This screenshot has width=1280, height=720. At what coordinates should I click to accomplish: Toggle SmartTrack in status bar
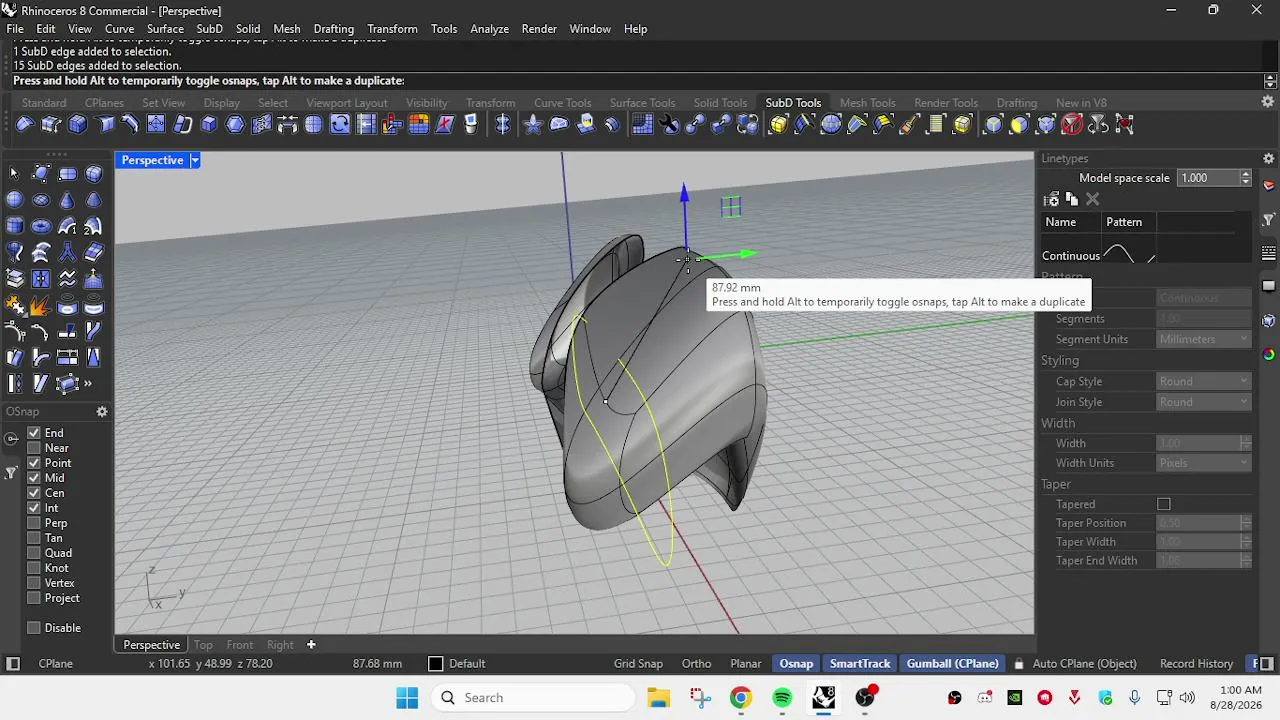click(x=860, y=664)
